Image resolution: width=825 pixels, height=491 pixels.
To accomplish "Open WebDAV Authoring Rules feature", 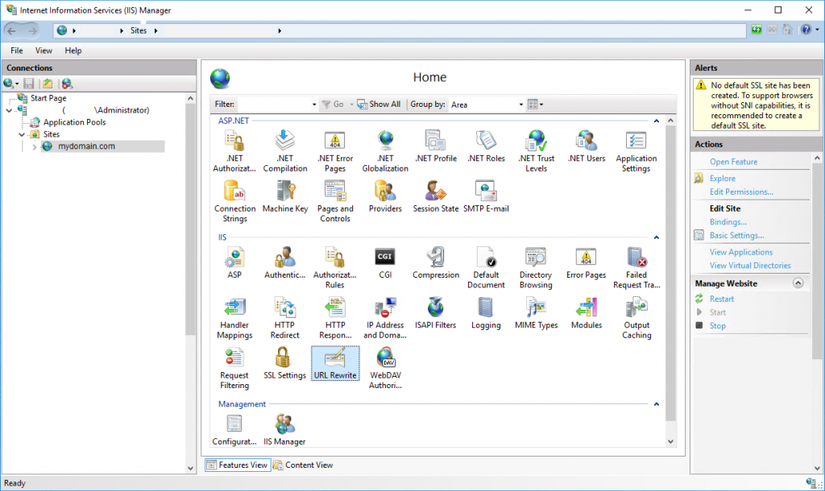I will coord(385,368).
